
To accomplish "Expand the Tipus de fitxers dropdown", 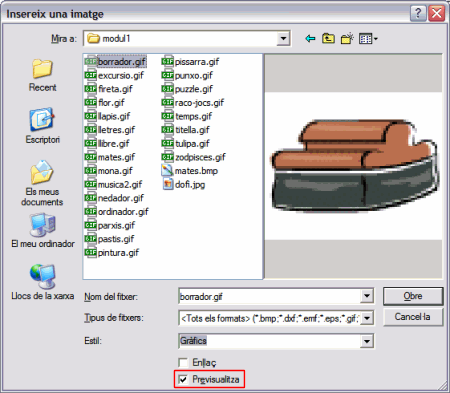I will point(367,318).
